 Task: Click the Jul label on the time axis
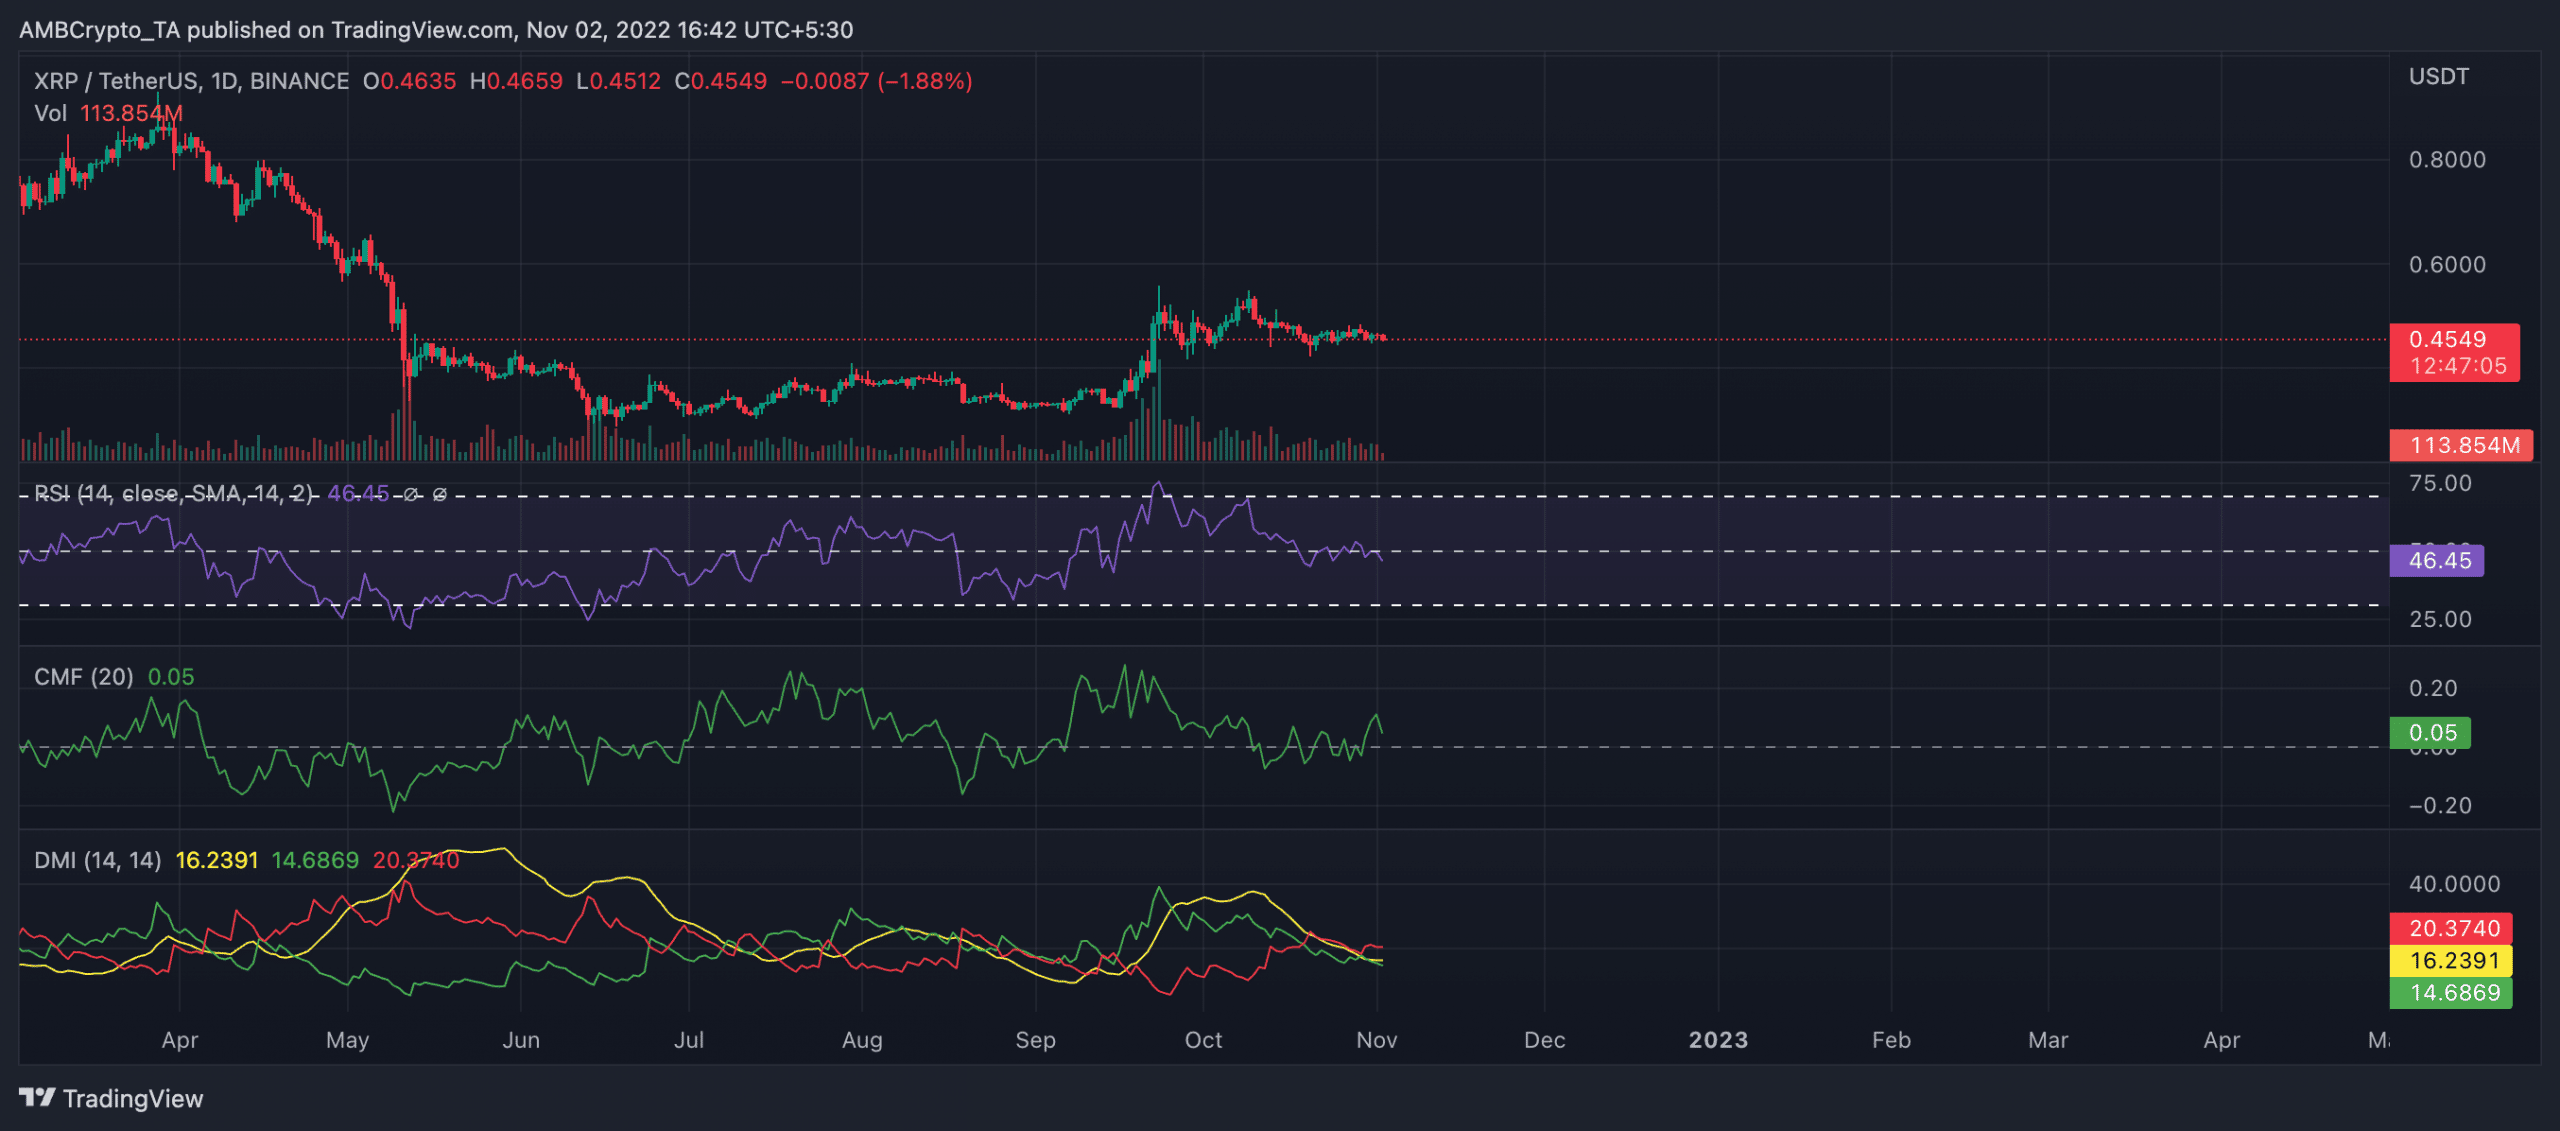[688, 1040]
